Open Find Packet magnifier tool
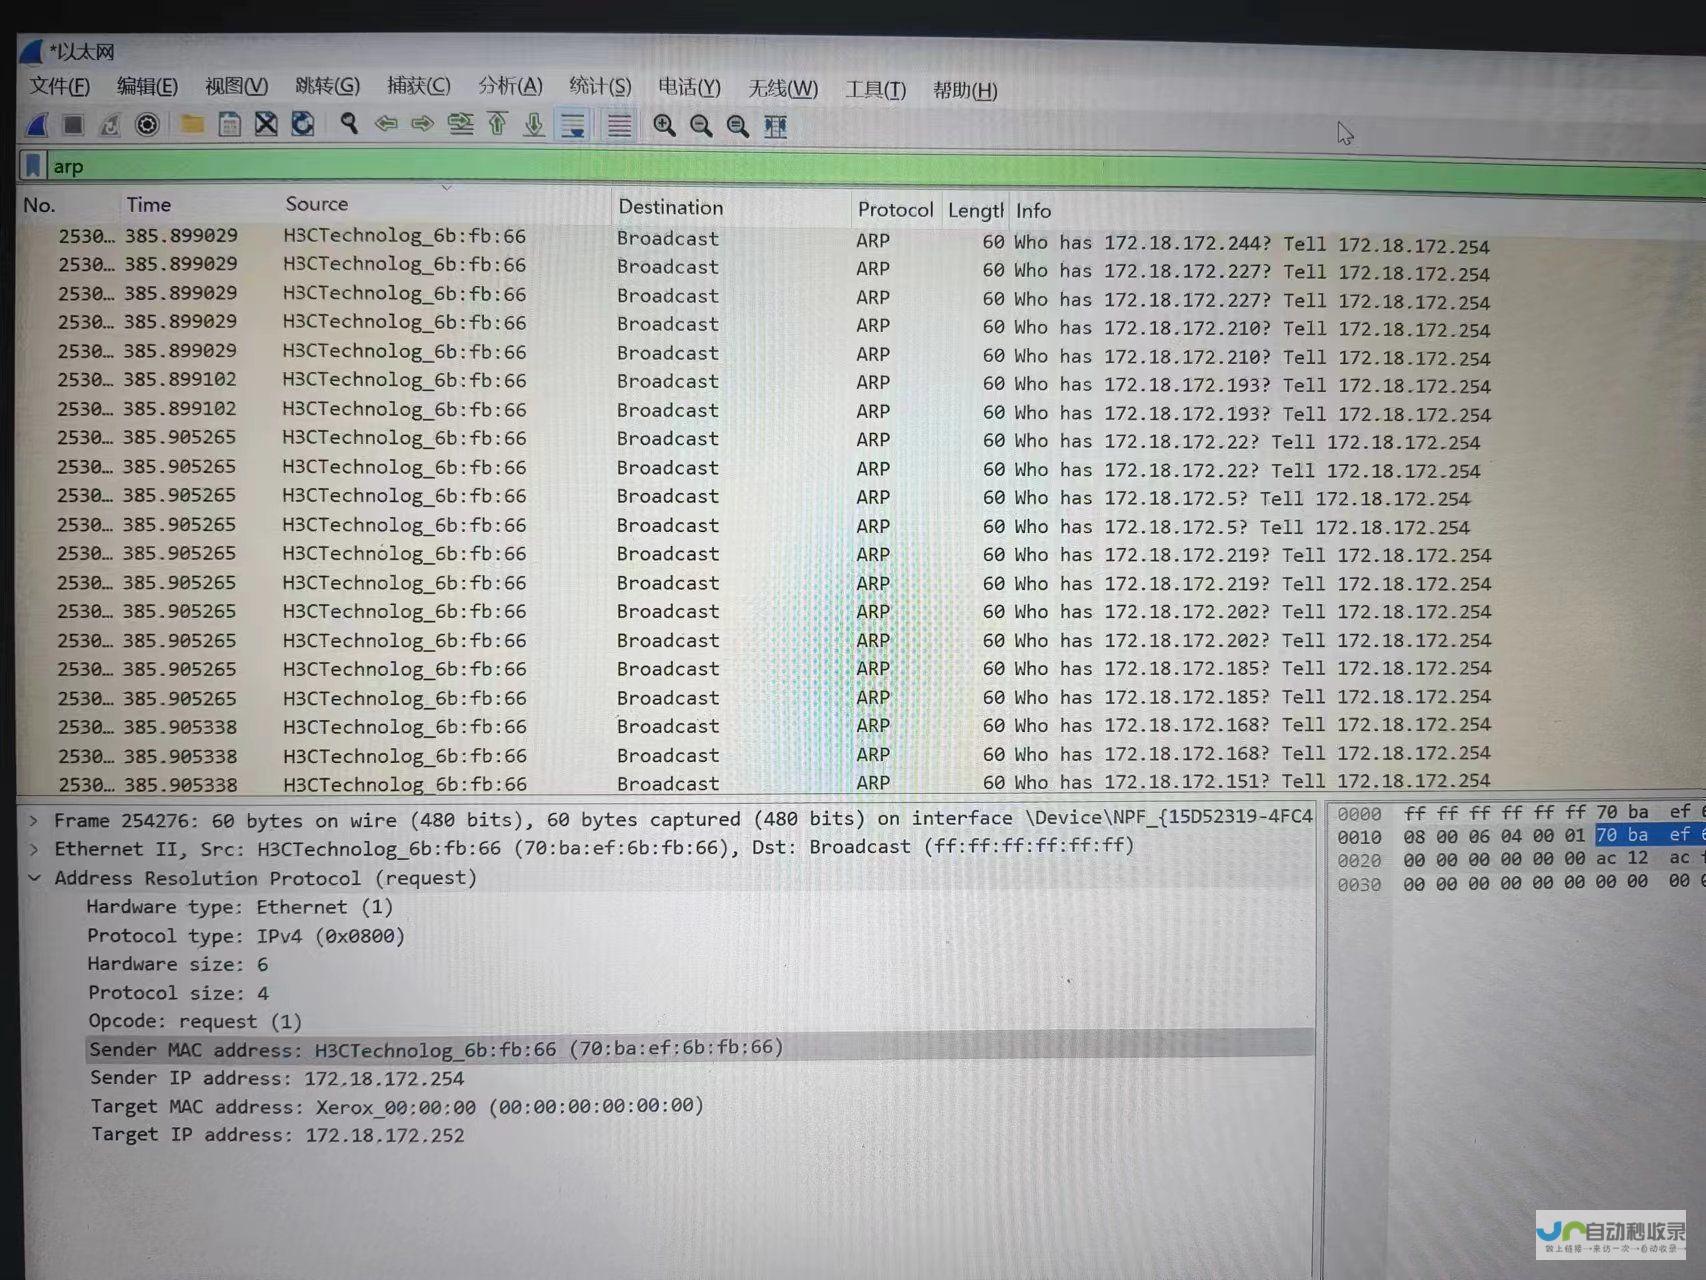 pyautogui.click(x=348, y=124)
